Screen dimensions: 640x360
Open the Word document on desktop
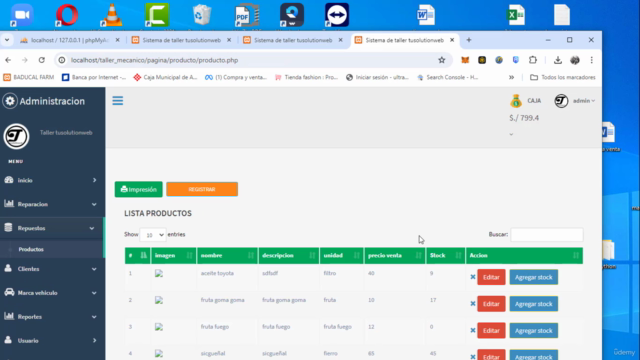(426, 15)
